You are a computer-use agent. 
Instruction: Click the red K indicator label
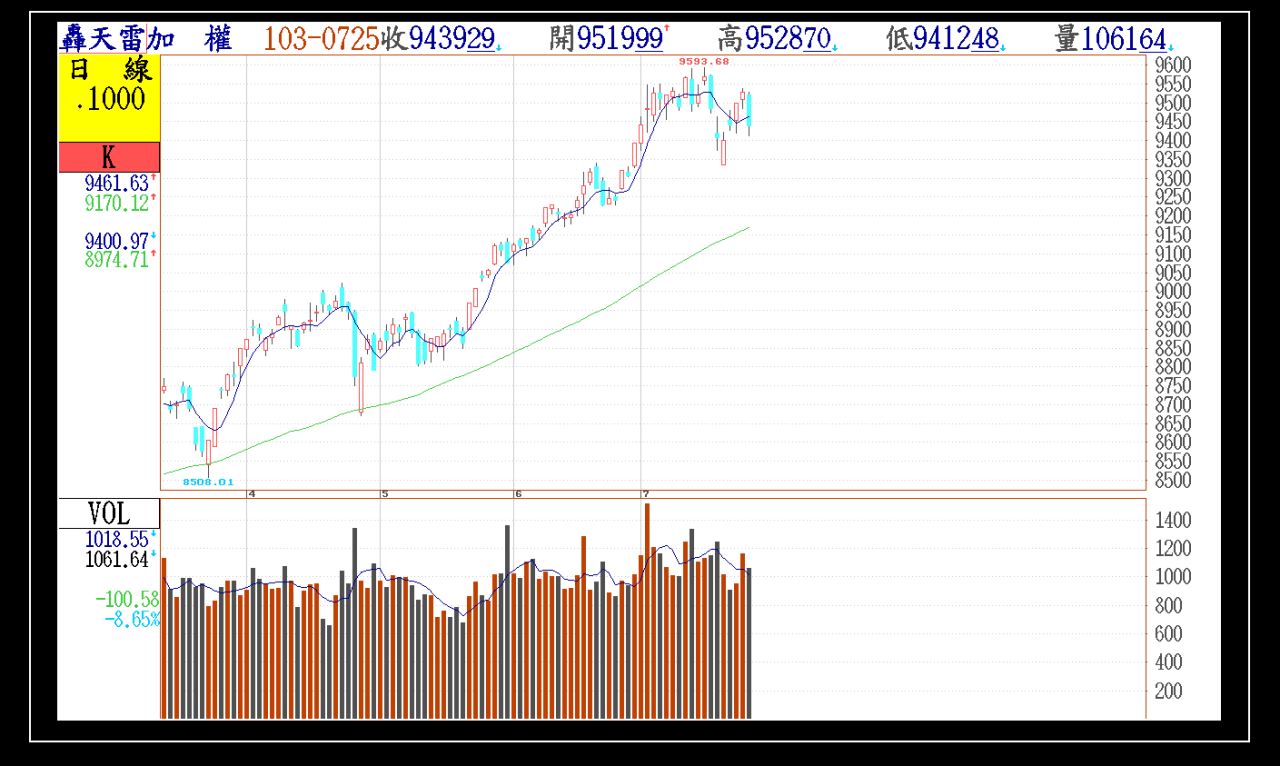108,157
